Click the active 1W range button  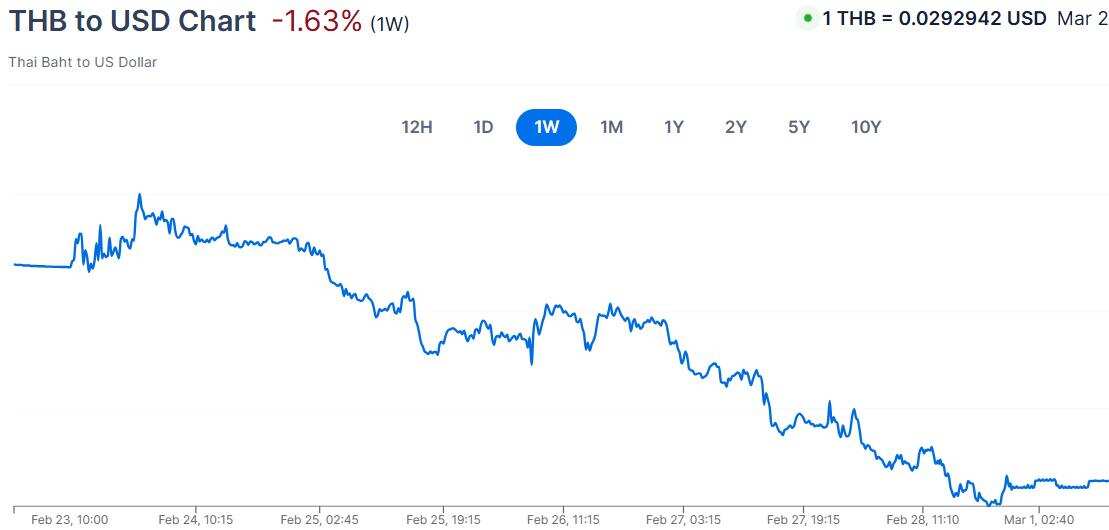point(546,127)
